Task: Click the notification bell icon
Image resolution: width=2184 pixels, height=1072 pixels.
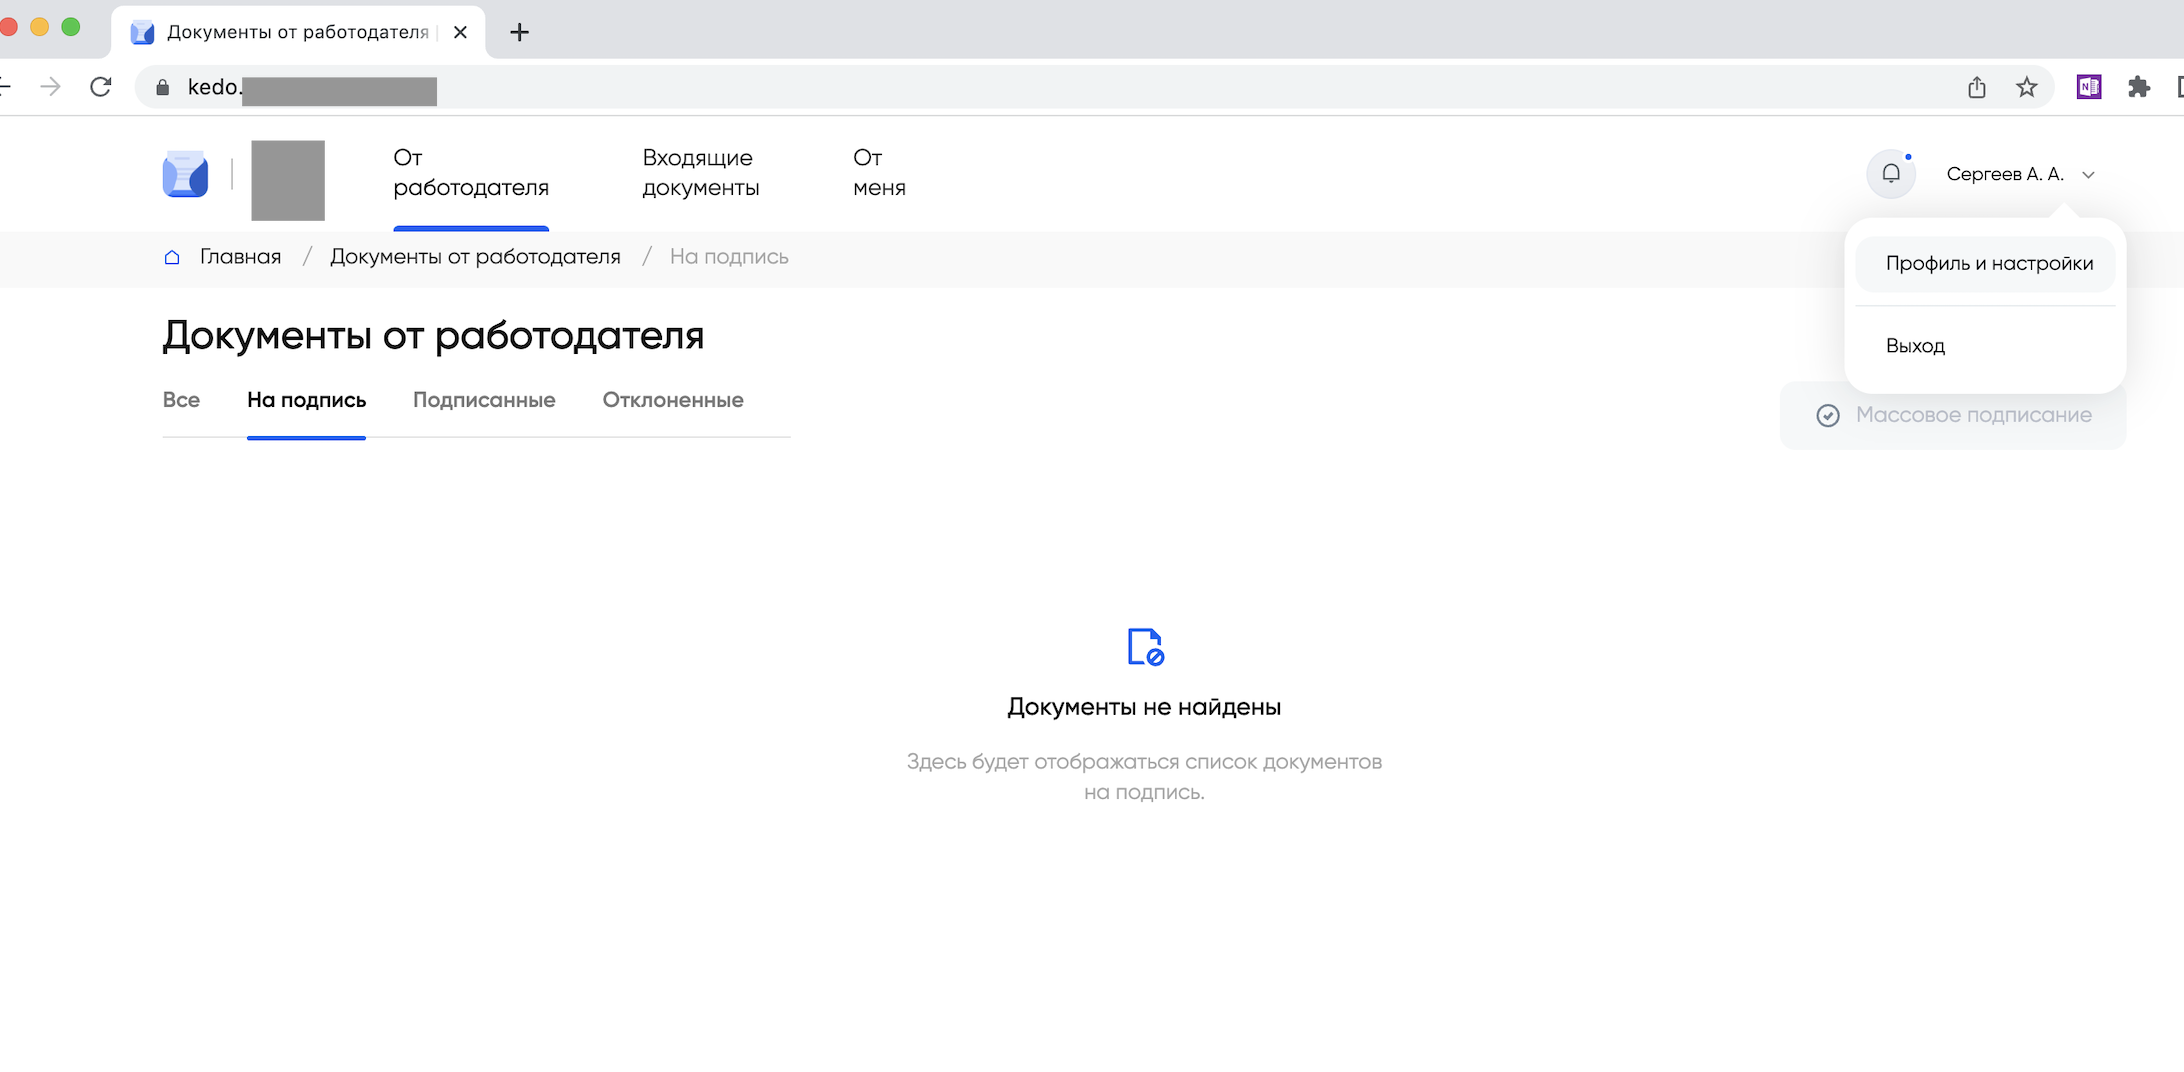Action: pos(1890,174)
